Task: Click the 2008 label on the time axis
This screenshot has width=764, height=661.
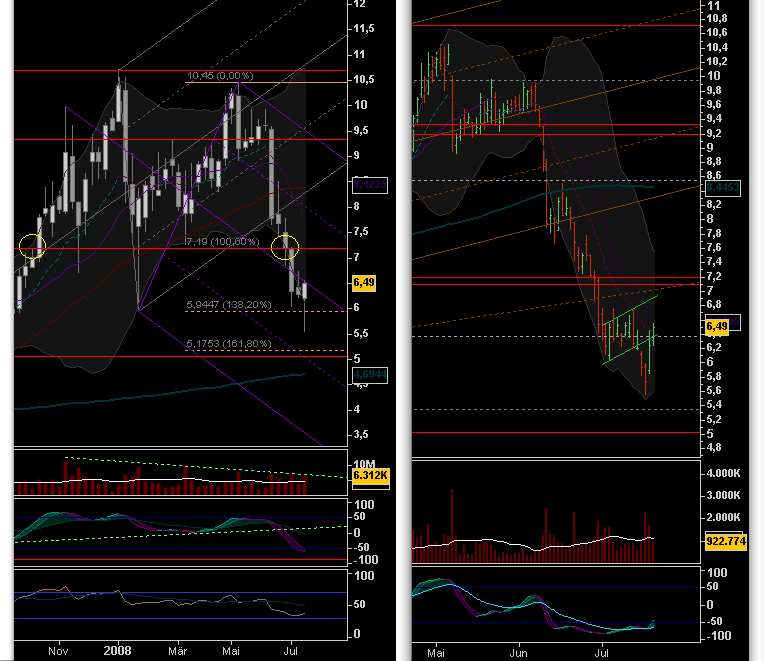Action: 117,651
